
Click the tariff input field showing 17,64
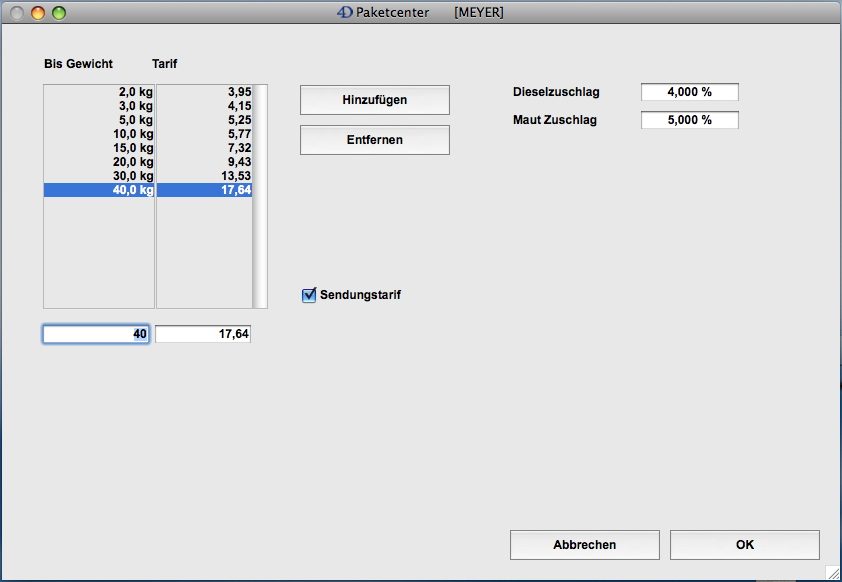pos(203,334)
